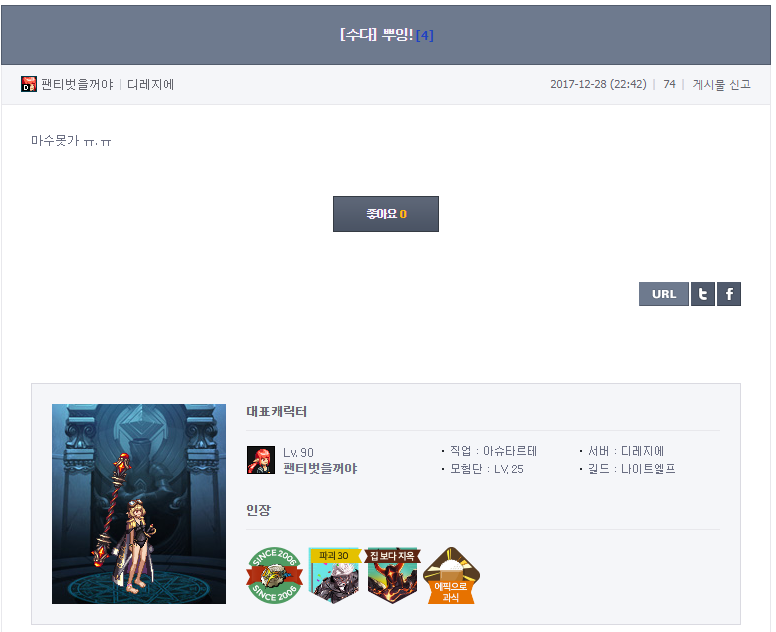The width and height of the screenshot is (776, 632).
Task: Click the large character illustration thumbnail
Action: (x=139, y=504)
